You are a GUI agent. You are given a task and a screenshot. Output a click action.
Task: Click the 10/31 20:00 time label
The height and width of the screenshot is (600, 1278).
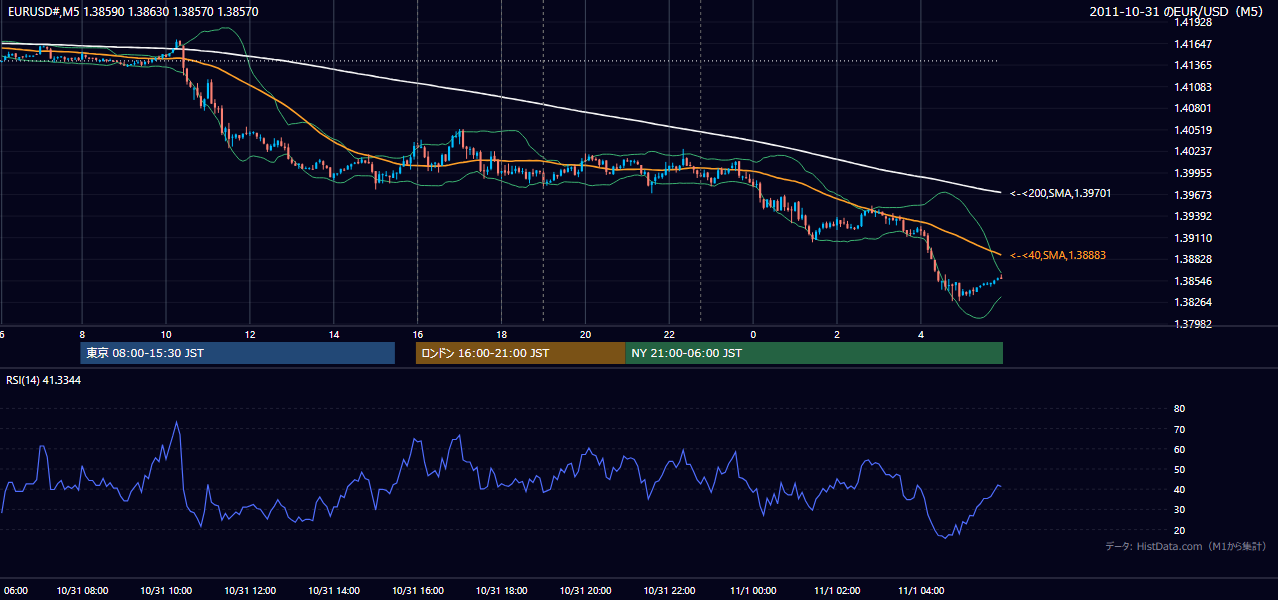coord(586,590)
